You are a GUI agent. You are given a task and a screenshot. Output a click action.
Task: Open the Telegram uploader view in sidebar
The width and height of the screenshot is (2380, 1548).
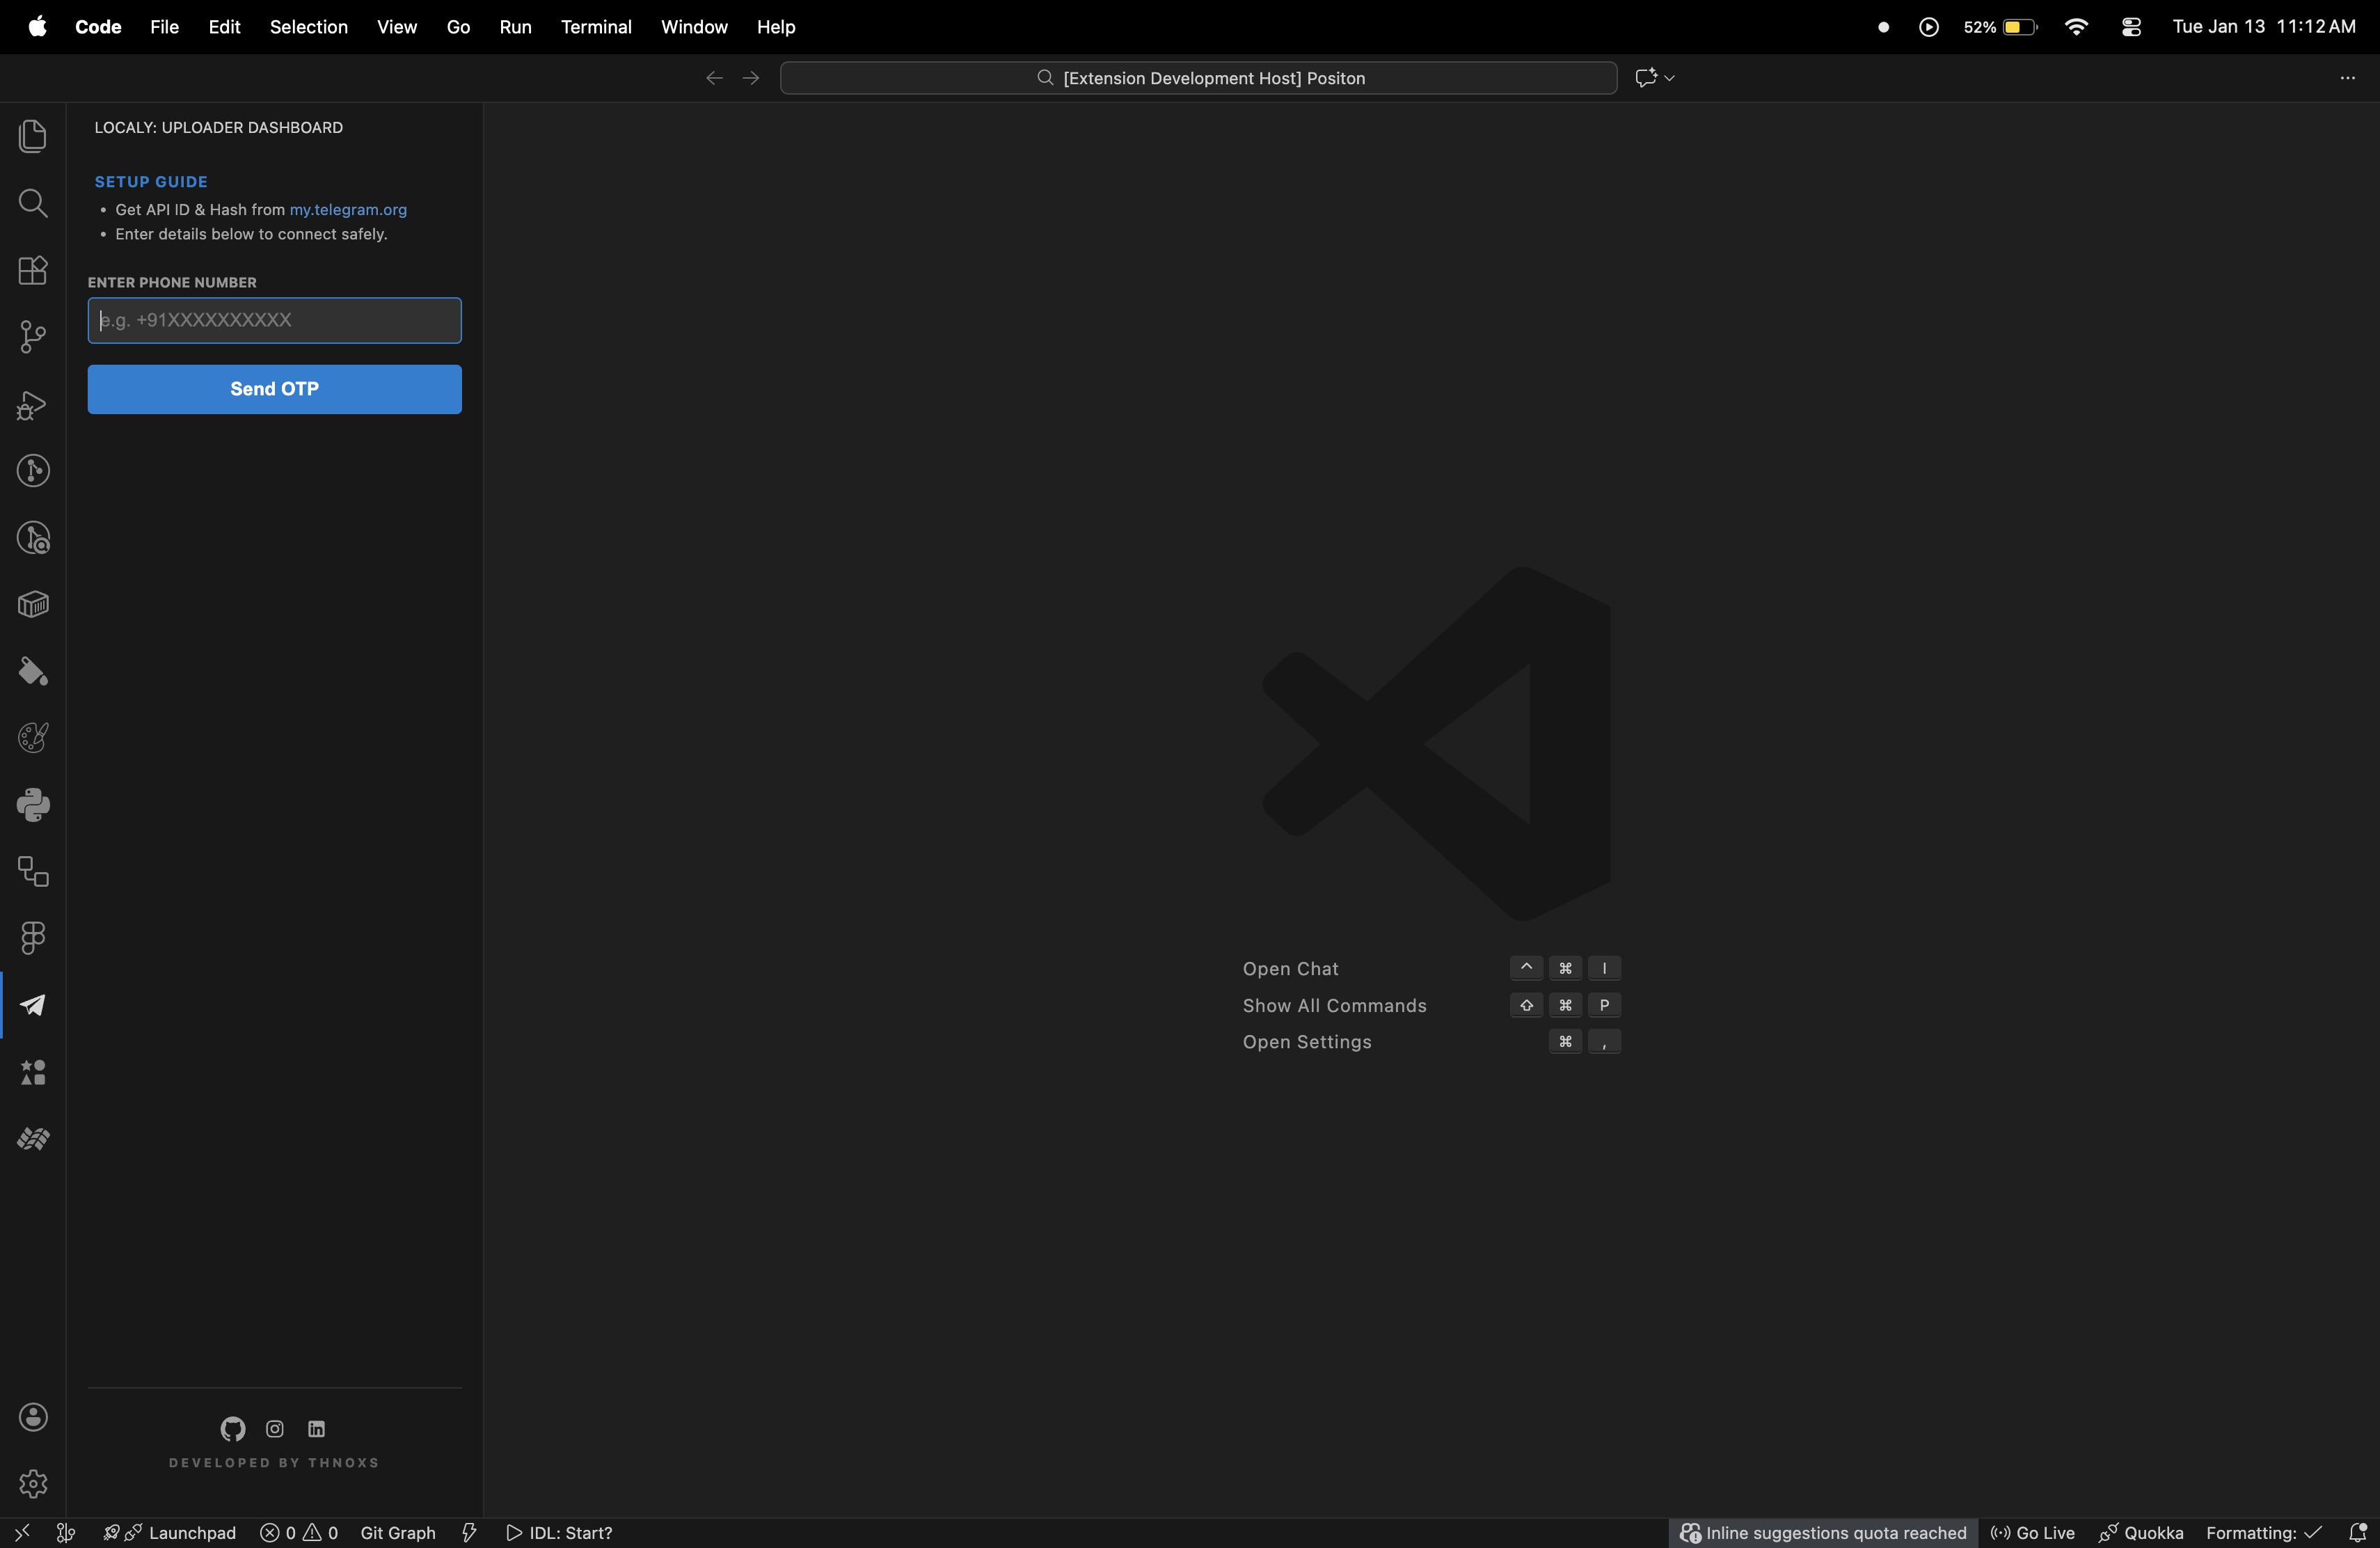click(x=33, y=1004)
